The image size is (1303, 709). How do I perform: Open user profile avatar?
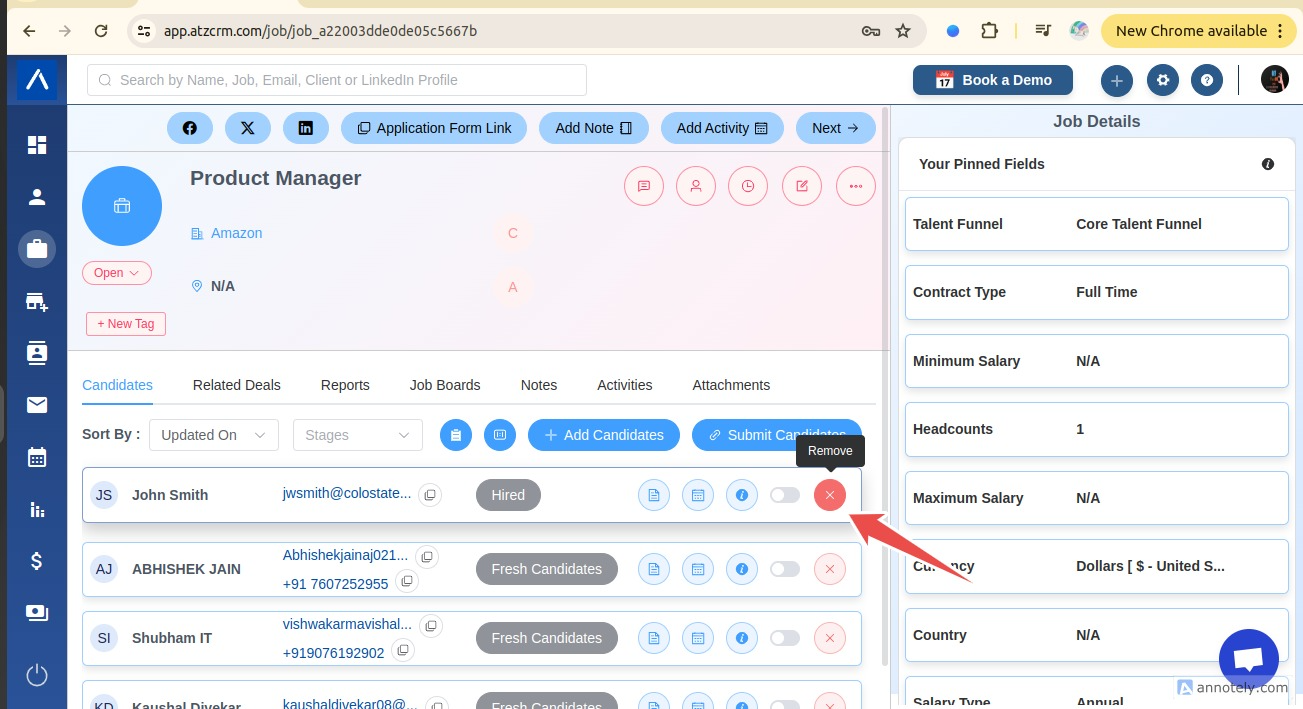(x=1275, y=80)
